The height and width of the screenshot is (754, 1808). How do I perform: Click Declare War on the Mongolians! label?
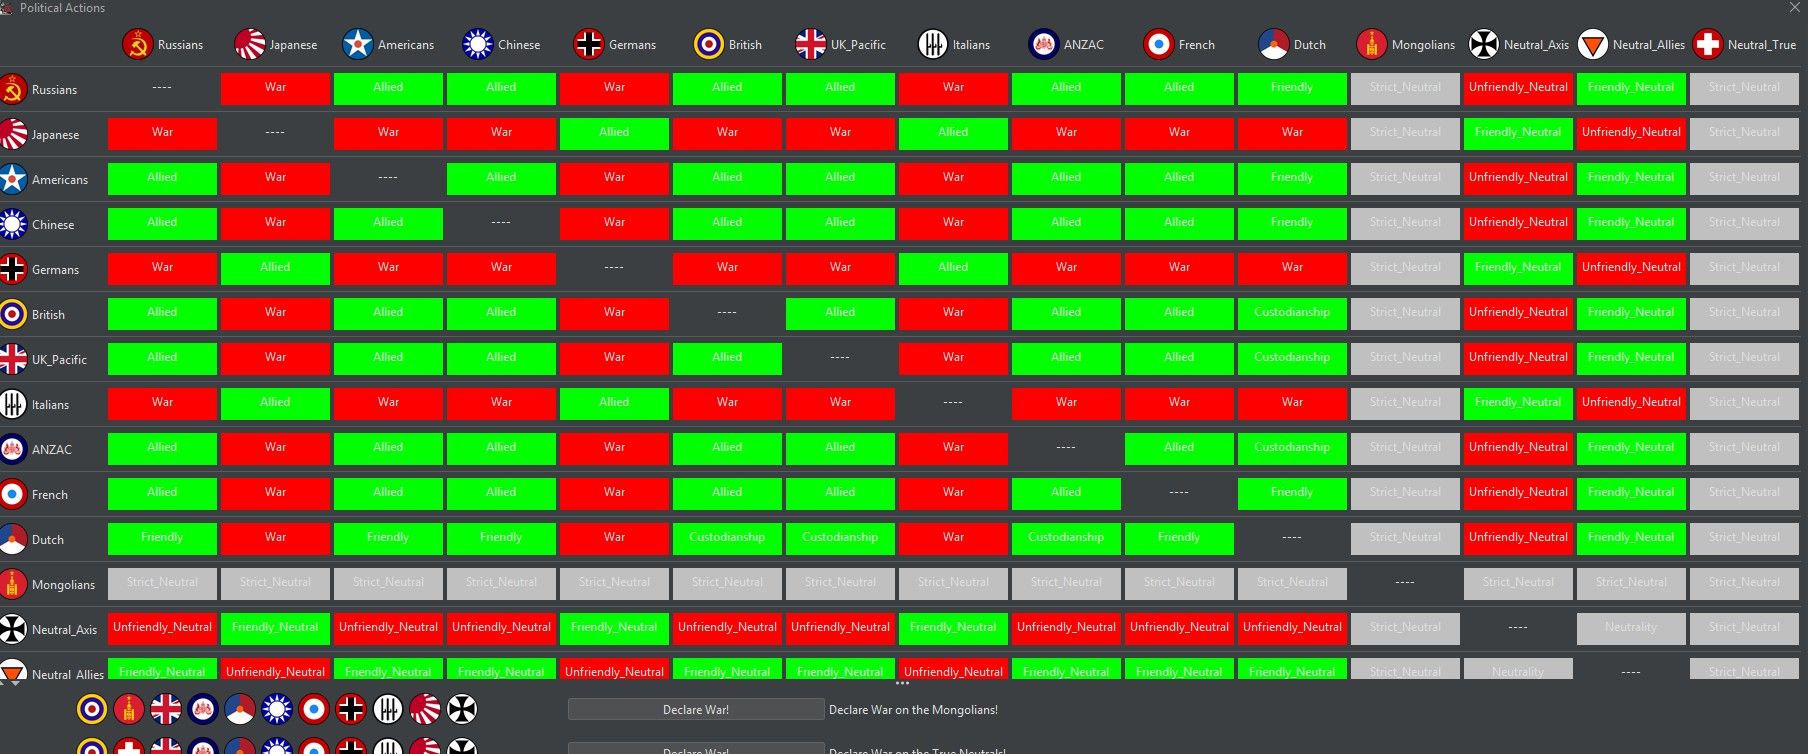pos(913,710)
